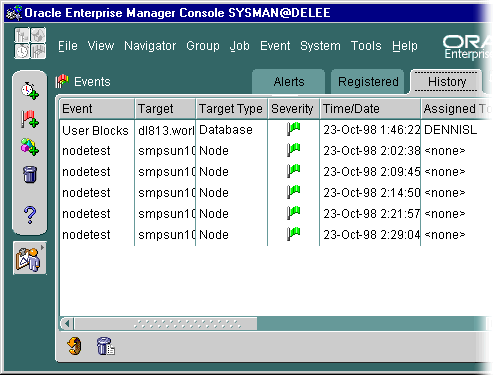Viewport: 498px width, 375px height.
Task: Select the History tab
Action: pyautogui.click(x=447, y=82)
